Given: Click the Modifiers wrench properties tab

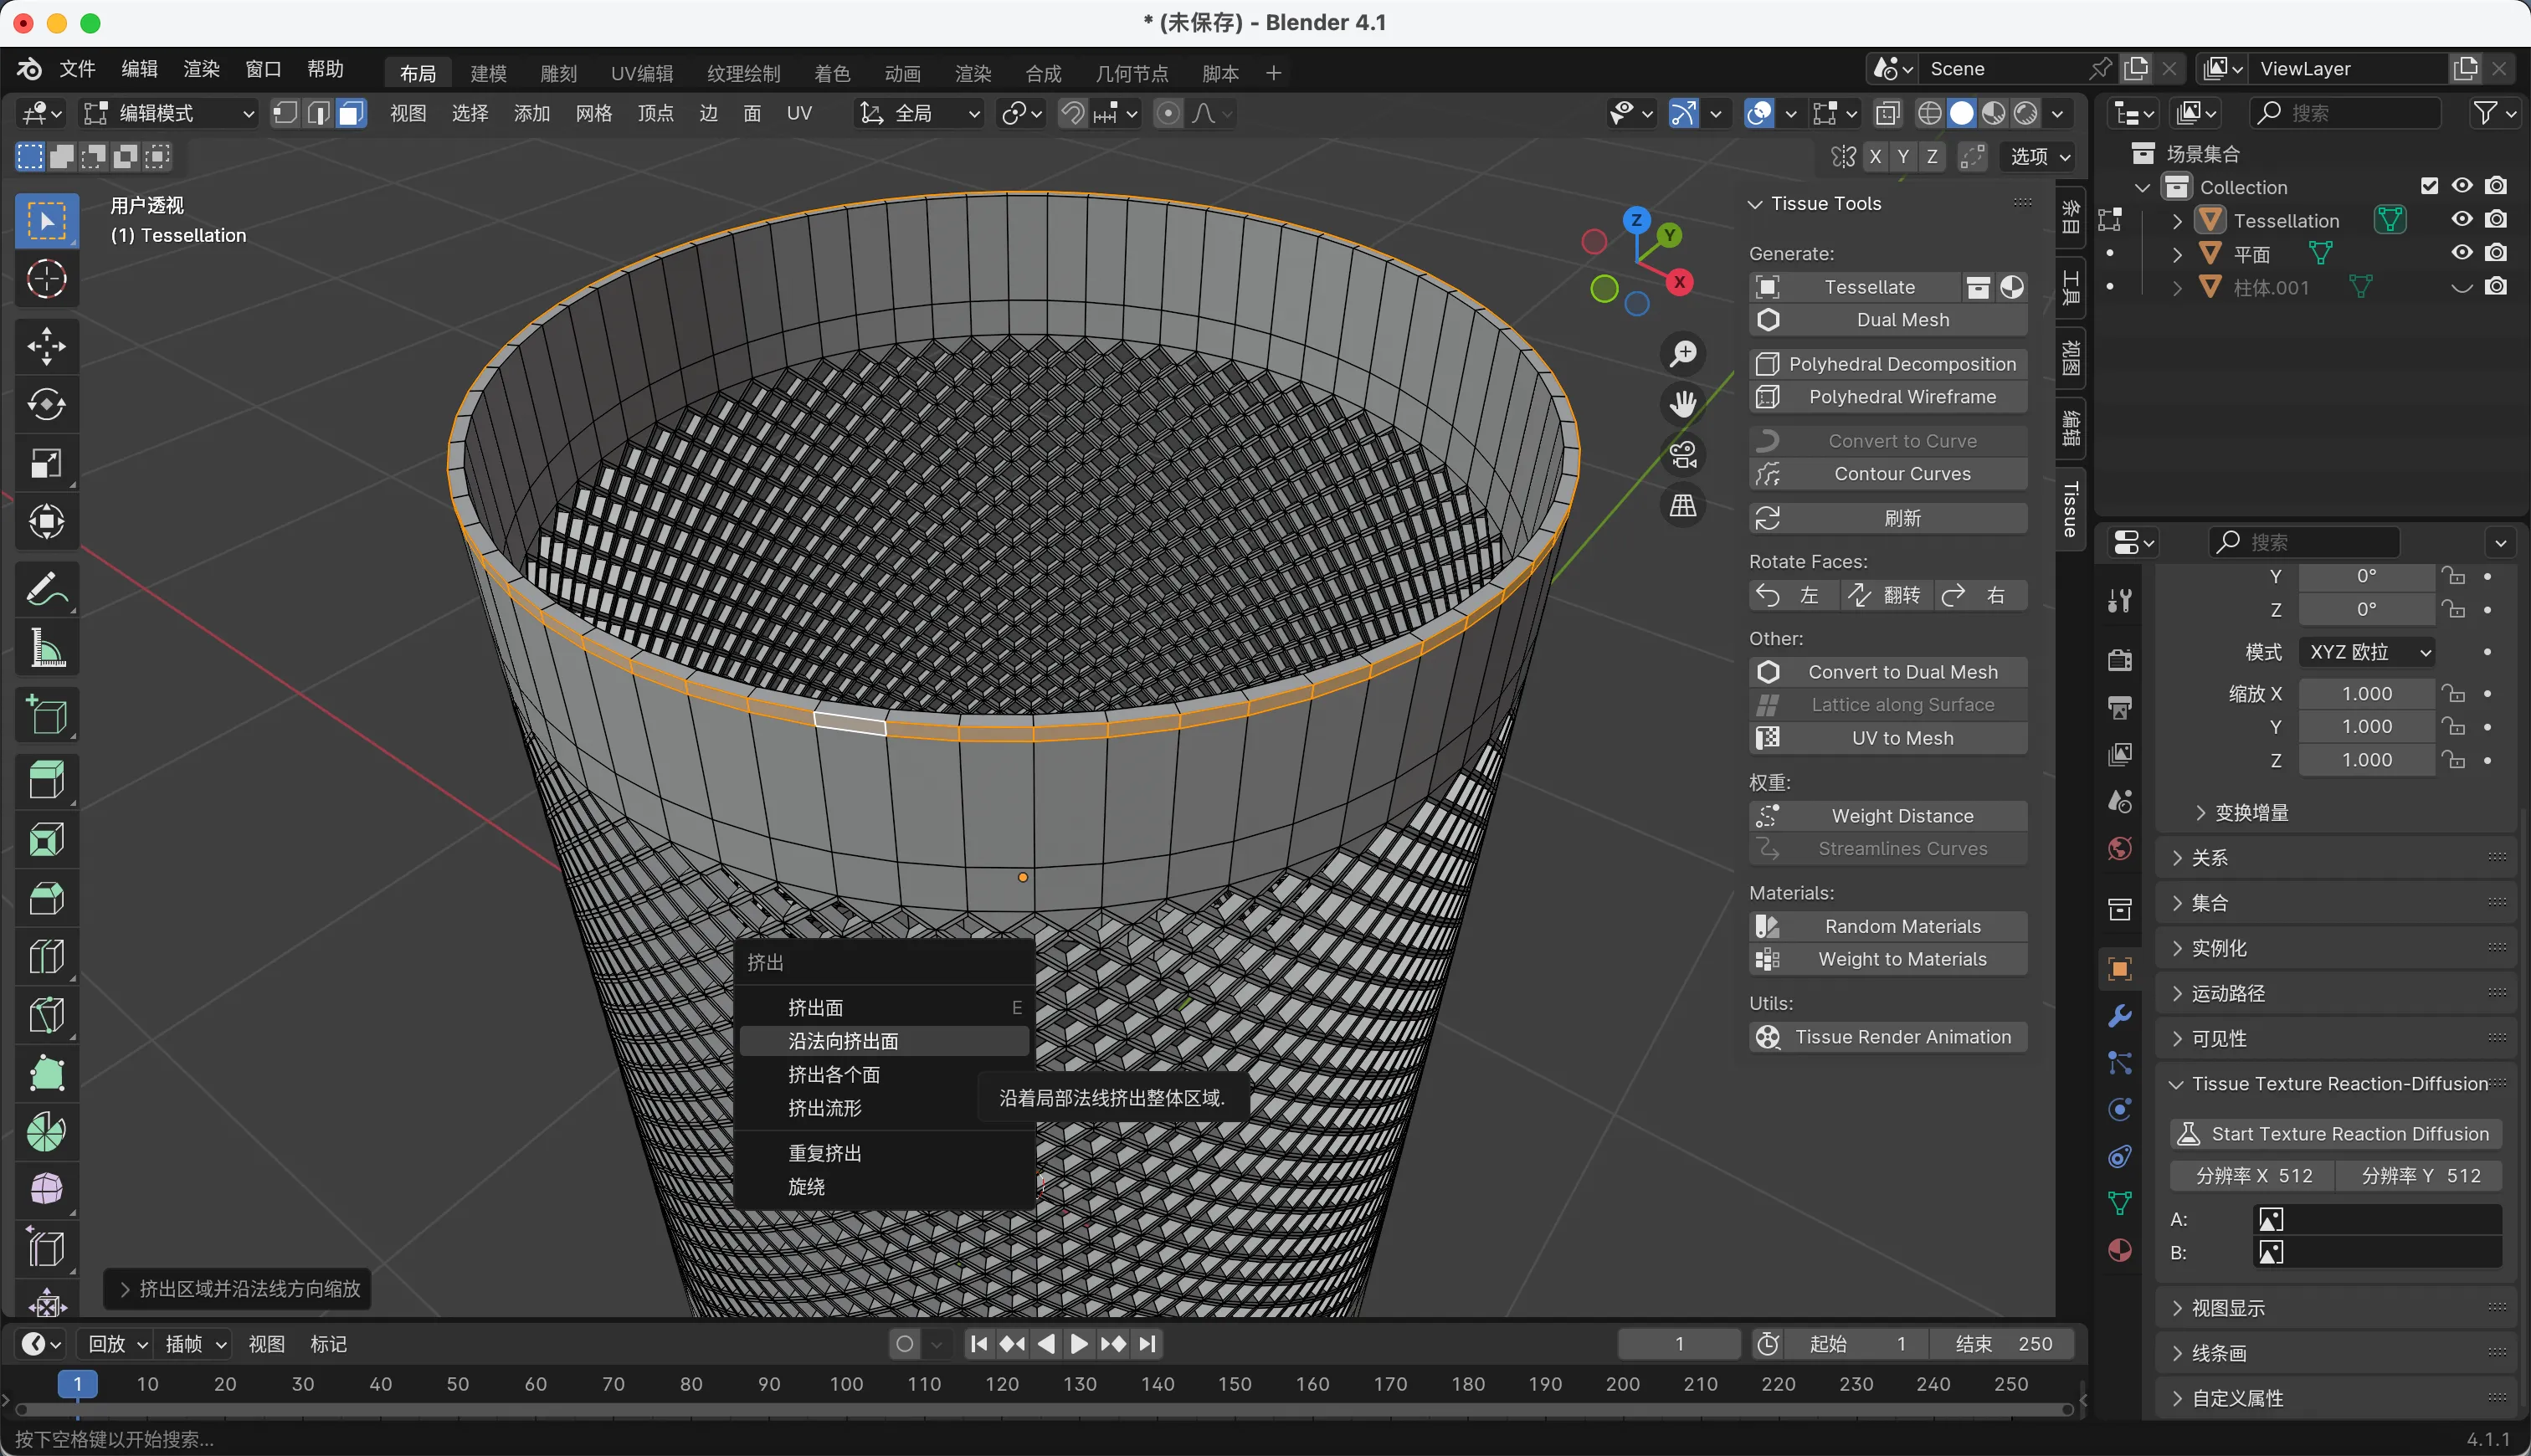Looking at the screenshot, I should [2119, 1016].
